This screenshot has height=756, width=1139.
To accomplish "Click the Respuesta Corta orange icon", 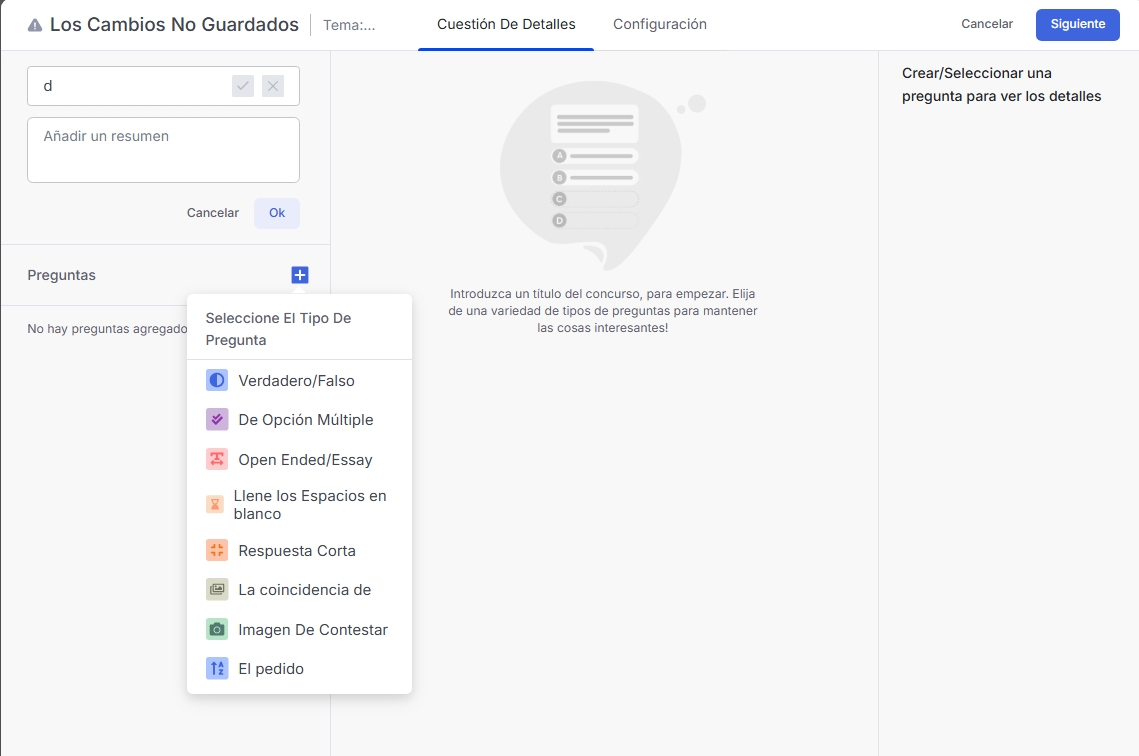I will (216, 550).
